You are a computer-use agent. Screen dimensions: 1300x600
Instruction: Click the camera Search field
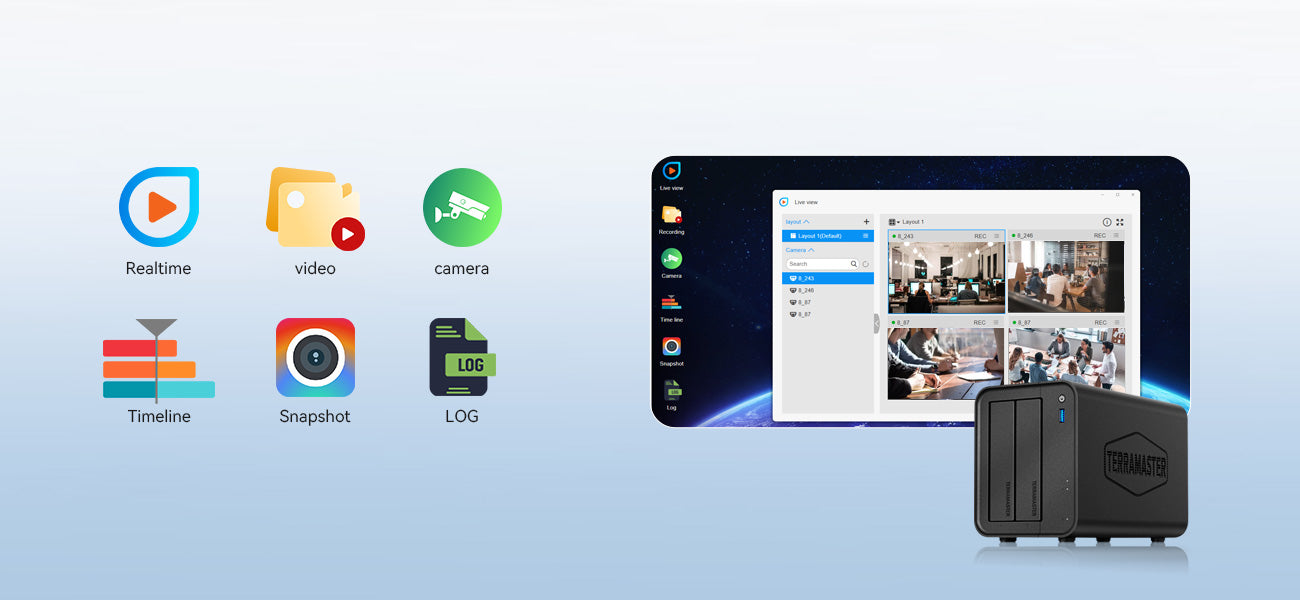tap(818, 264)
